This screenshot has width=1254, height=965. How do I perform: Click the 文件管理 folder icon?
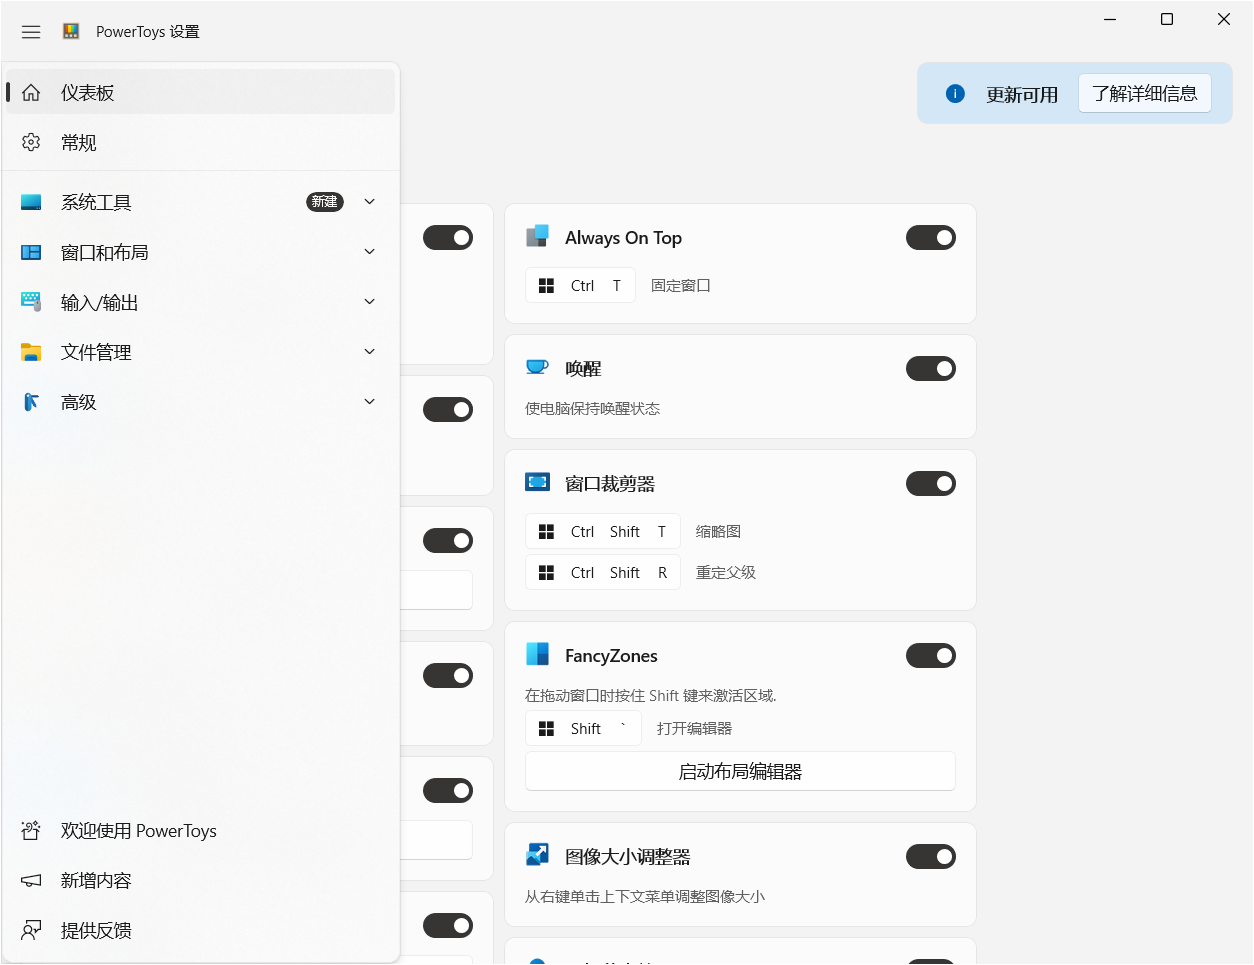tap(31, 352)
